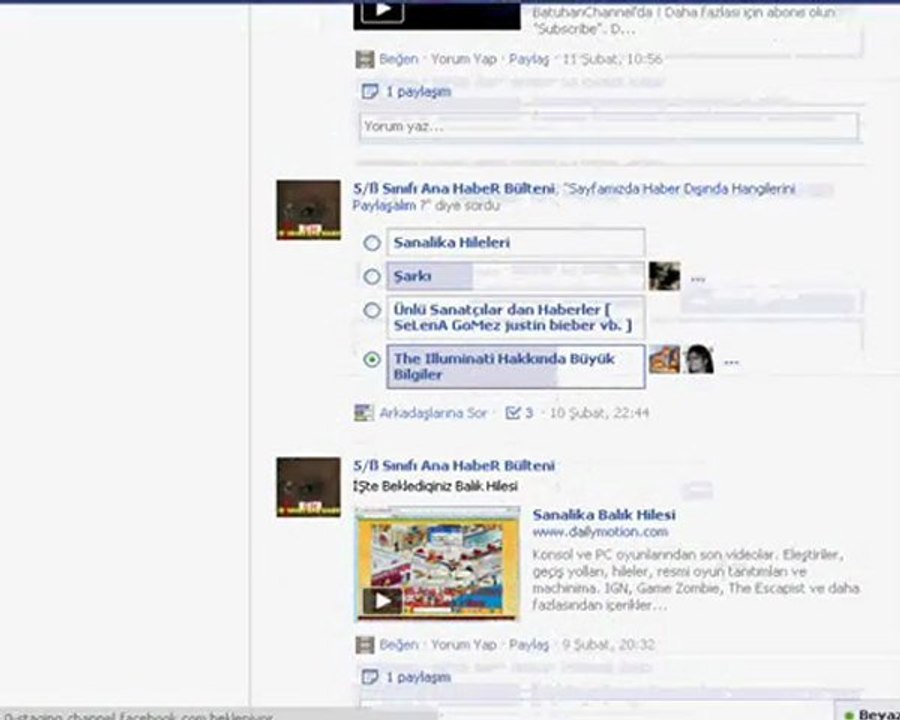900x720 pixels.
Task: Click the poll post profile picture
Action: coord(308,210)
